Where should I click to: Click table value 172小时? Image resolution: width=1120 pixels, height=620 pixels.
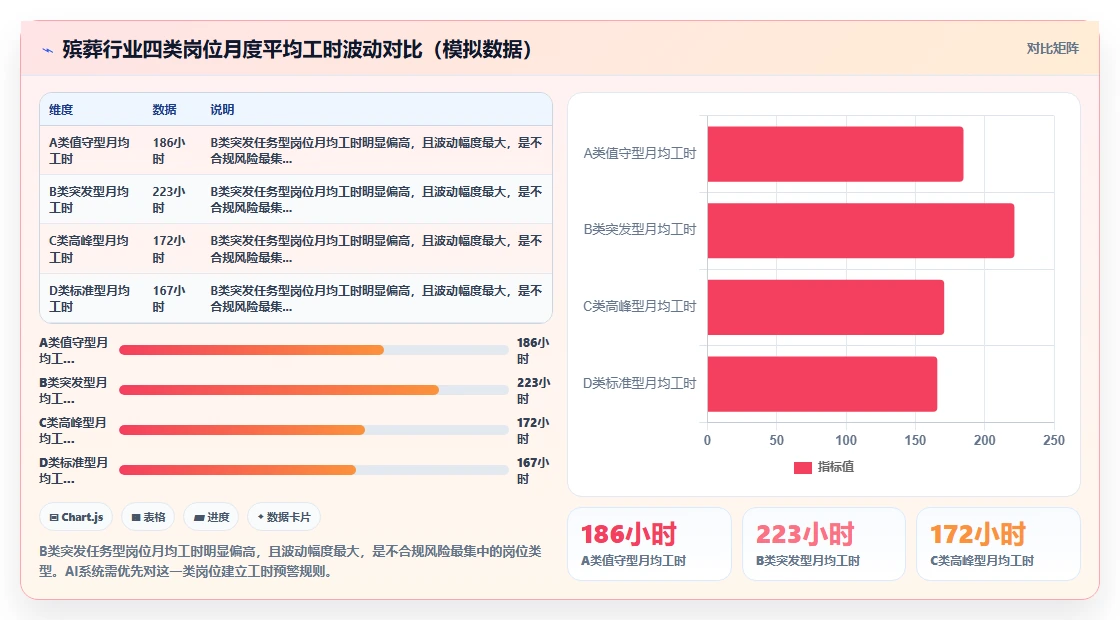[x=169, y=249]
